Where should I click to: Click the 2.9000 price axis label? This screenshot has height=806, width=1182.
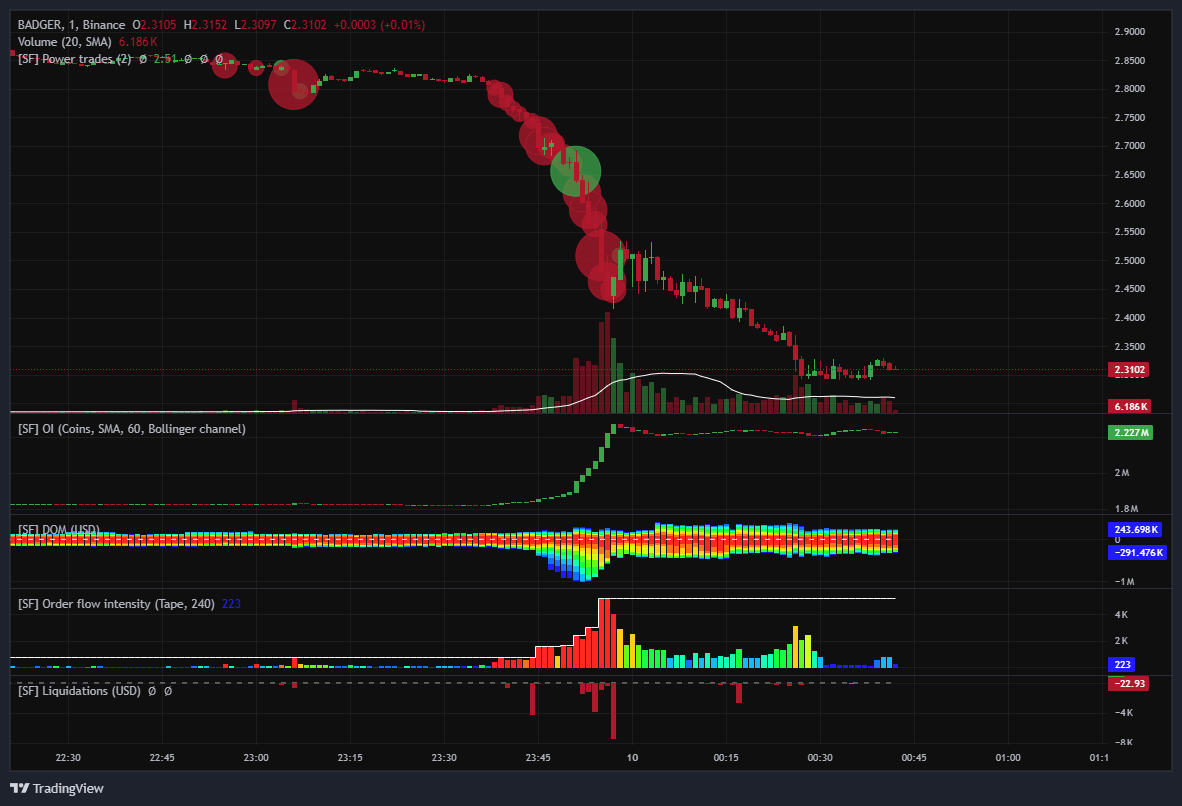(1129, 32)
